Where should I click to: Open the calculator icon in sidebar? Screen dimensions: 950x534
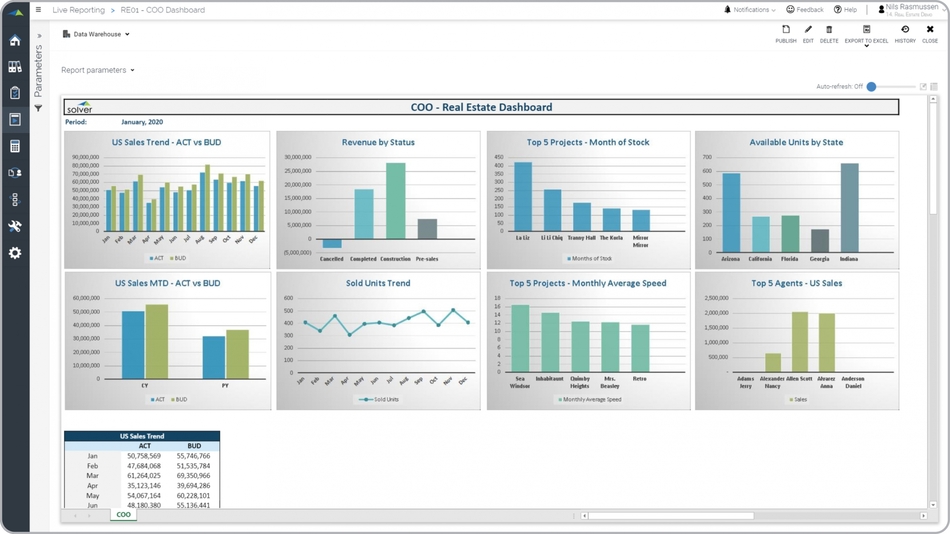(15, 147)
